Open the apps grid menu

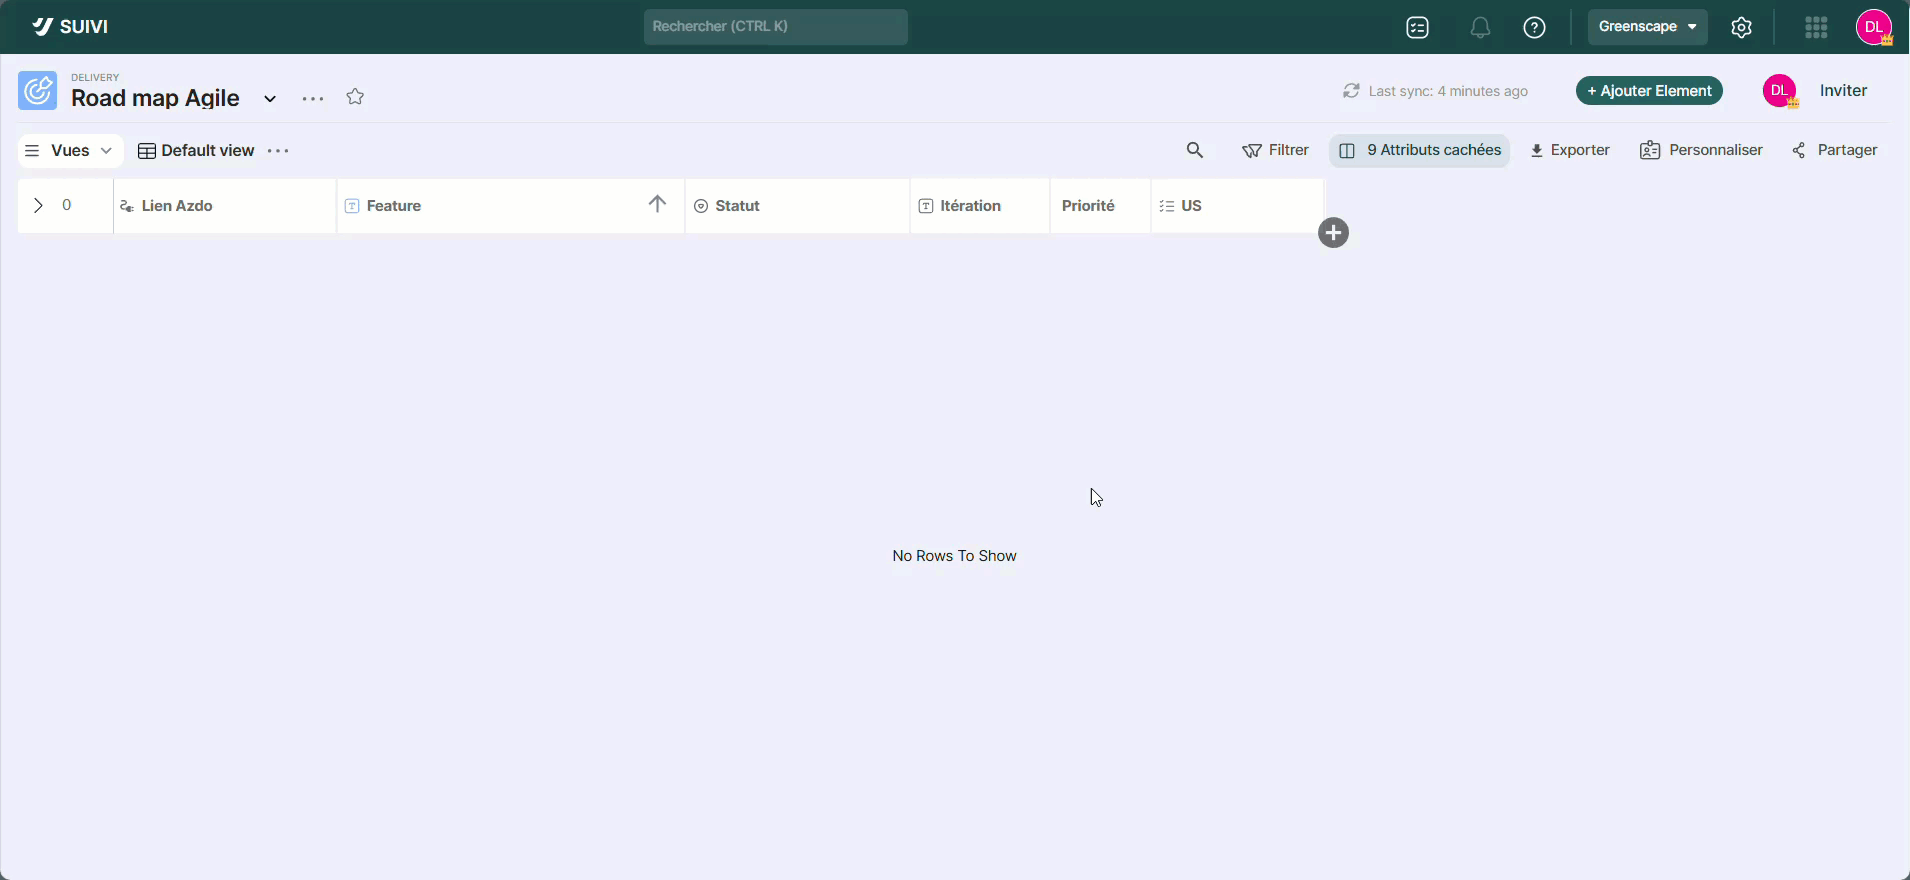point(1816,28)
